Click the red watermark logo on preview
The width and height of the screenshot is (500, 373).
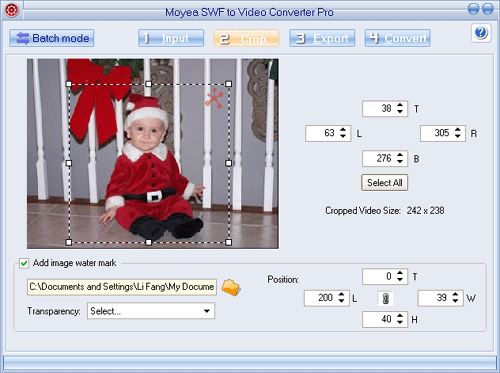214,98
